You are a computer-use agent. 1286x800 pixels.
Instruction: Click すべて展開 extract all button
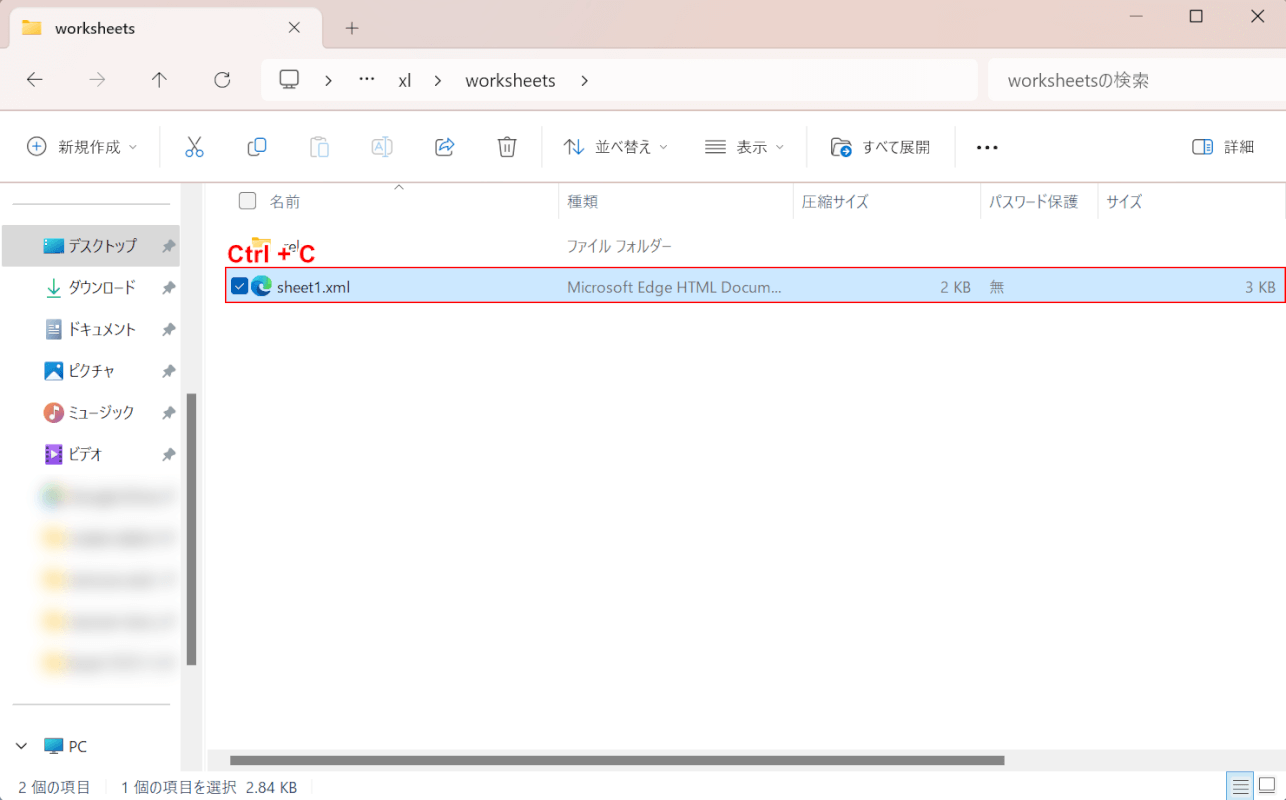[x=880, y=147]
